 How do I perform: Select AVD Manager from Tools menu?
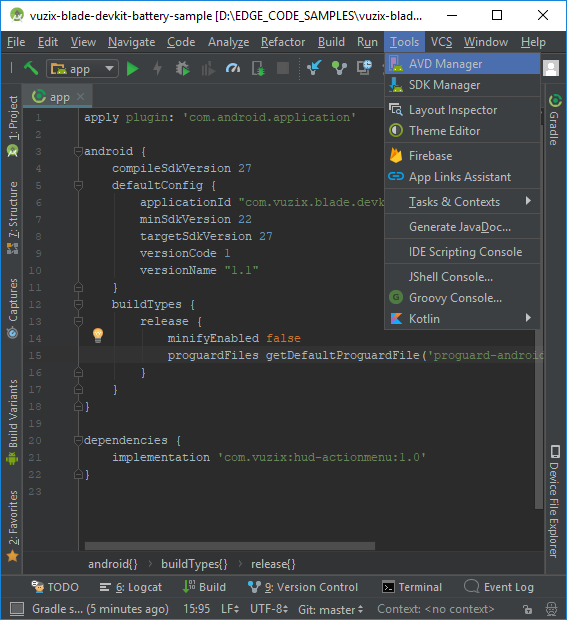462,64
